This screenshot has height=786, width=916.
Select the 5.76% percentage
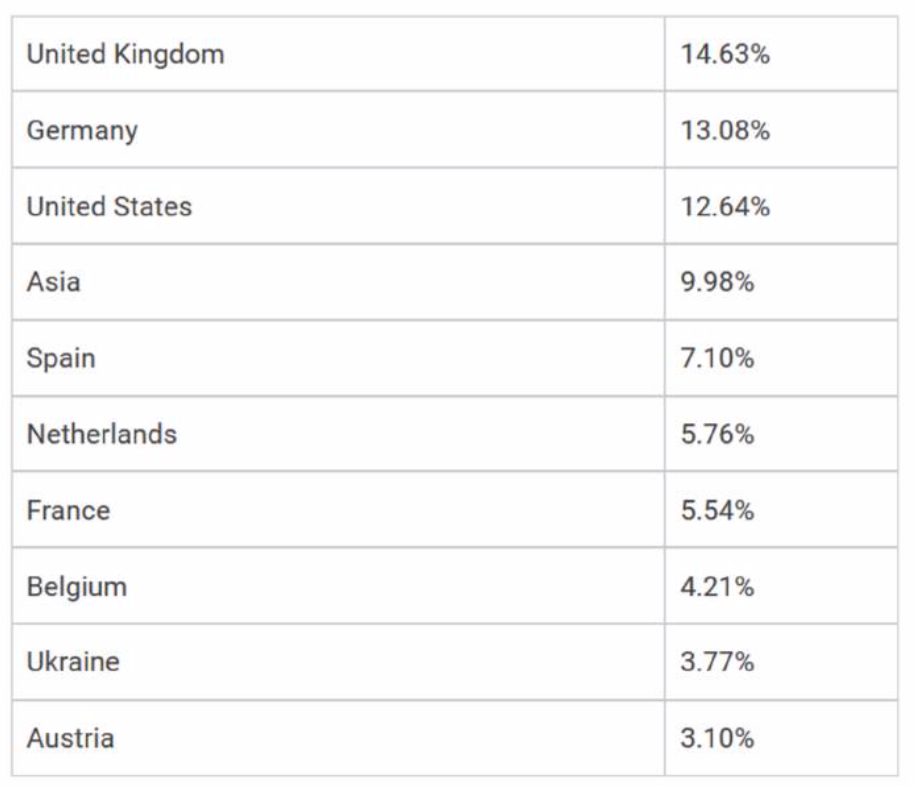(x=717, y=434)
